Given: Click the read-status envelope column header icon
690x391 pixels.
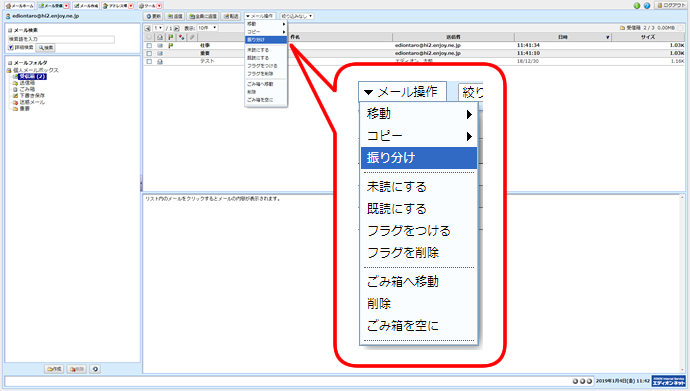Looking at the screenshot, I should click(x=160, y=37).
